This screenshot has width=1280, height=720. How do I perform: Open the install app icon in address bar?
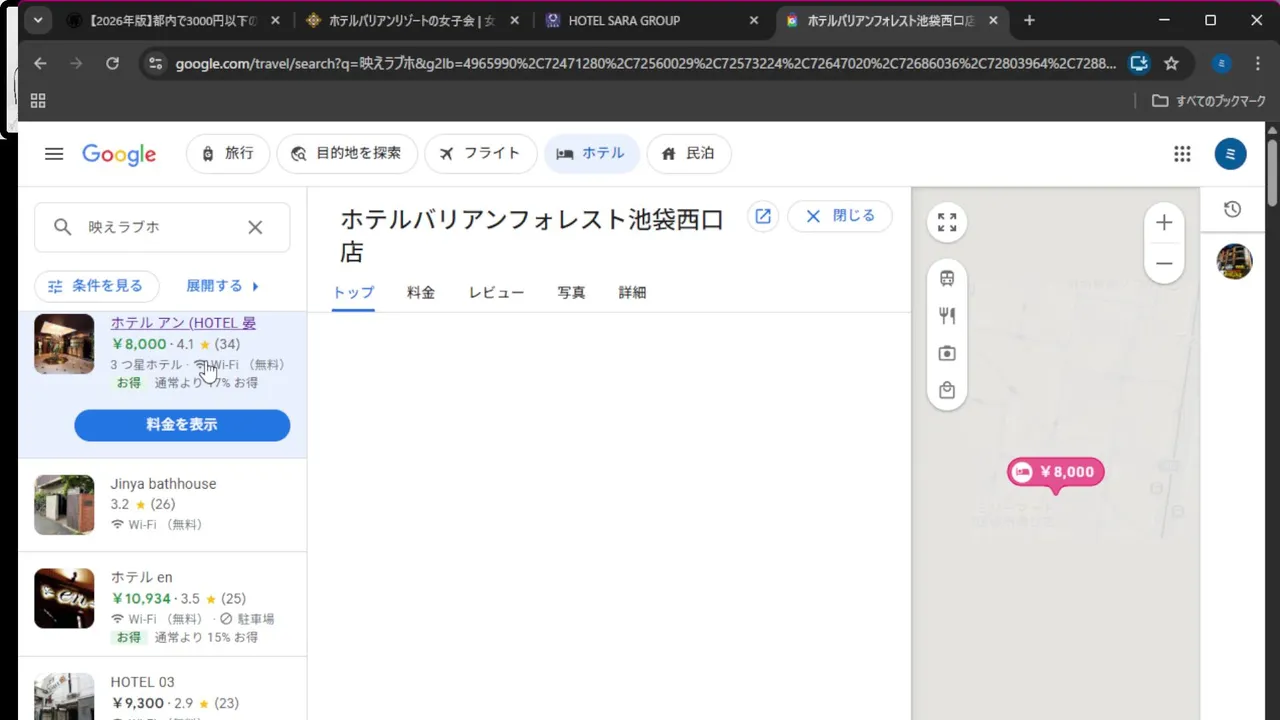coord(1138,63)
